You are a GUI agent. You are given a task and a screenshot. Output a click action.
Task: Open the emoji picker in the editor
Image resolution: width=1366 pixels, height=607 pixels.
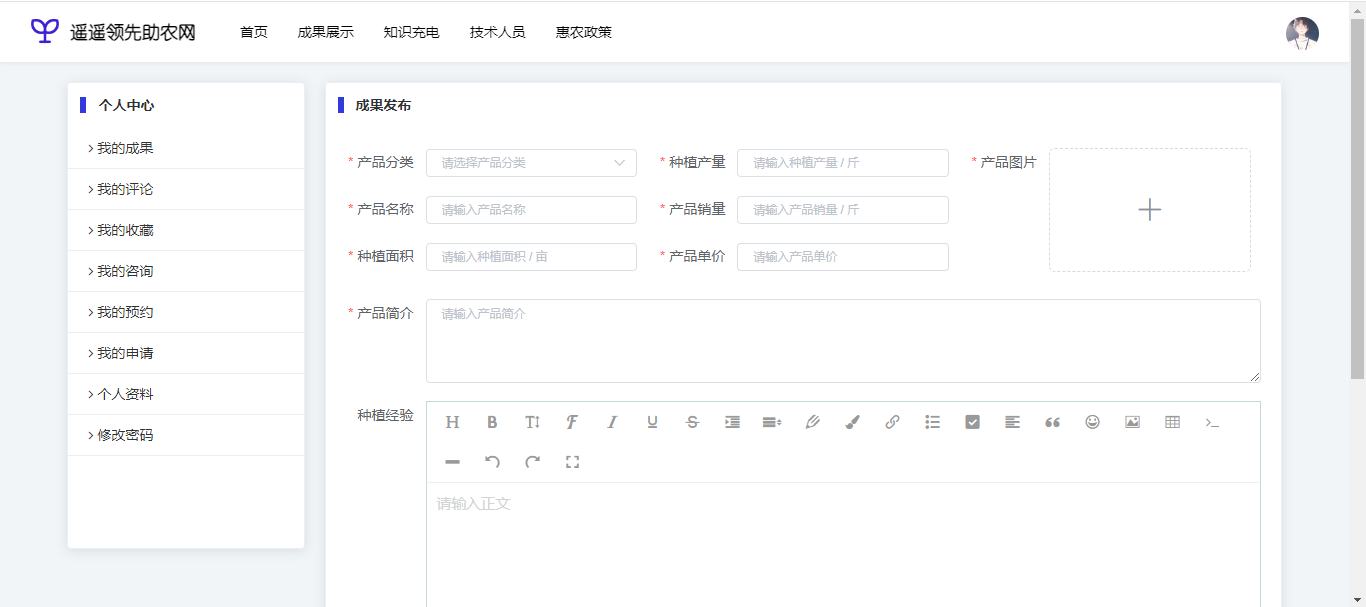coord(1092,422)
